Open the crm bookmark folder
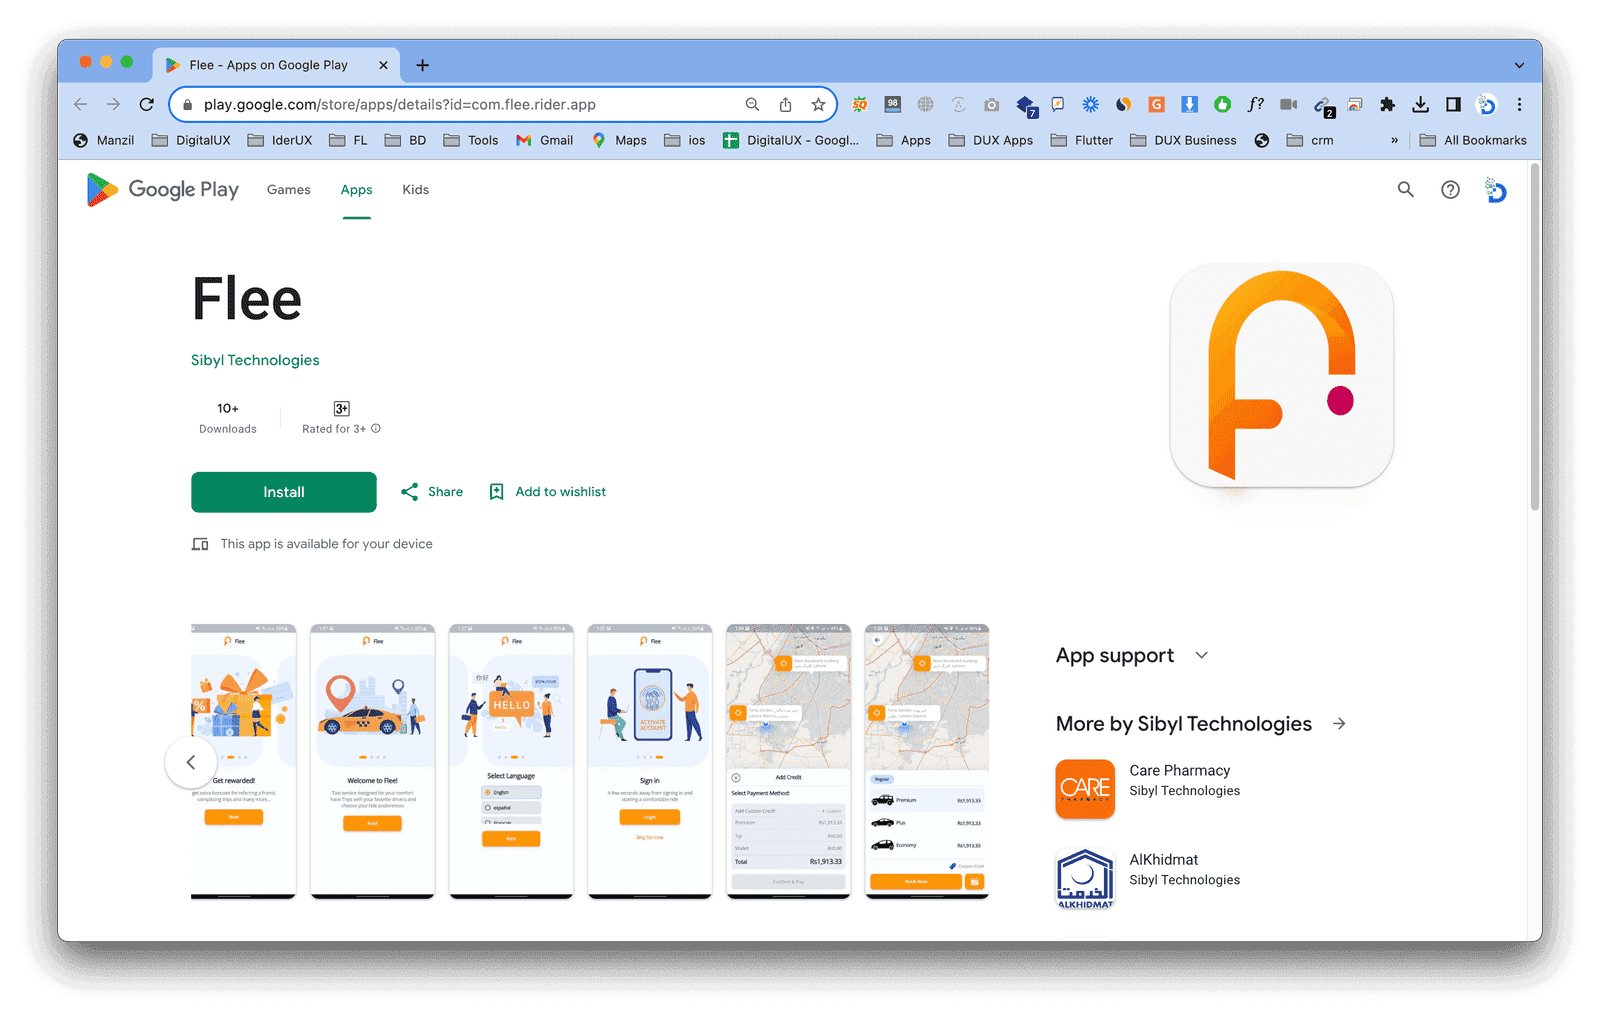1600x1018 pixels. 1310,140
